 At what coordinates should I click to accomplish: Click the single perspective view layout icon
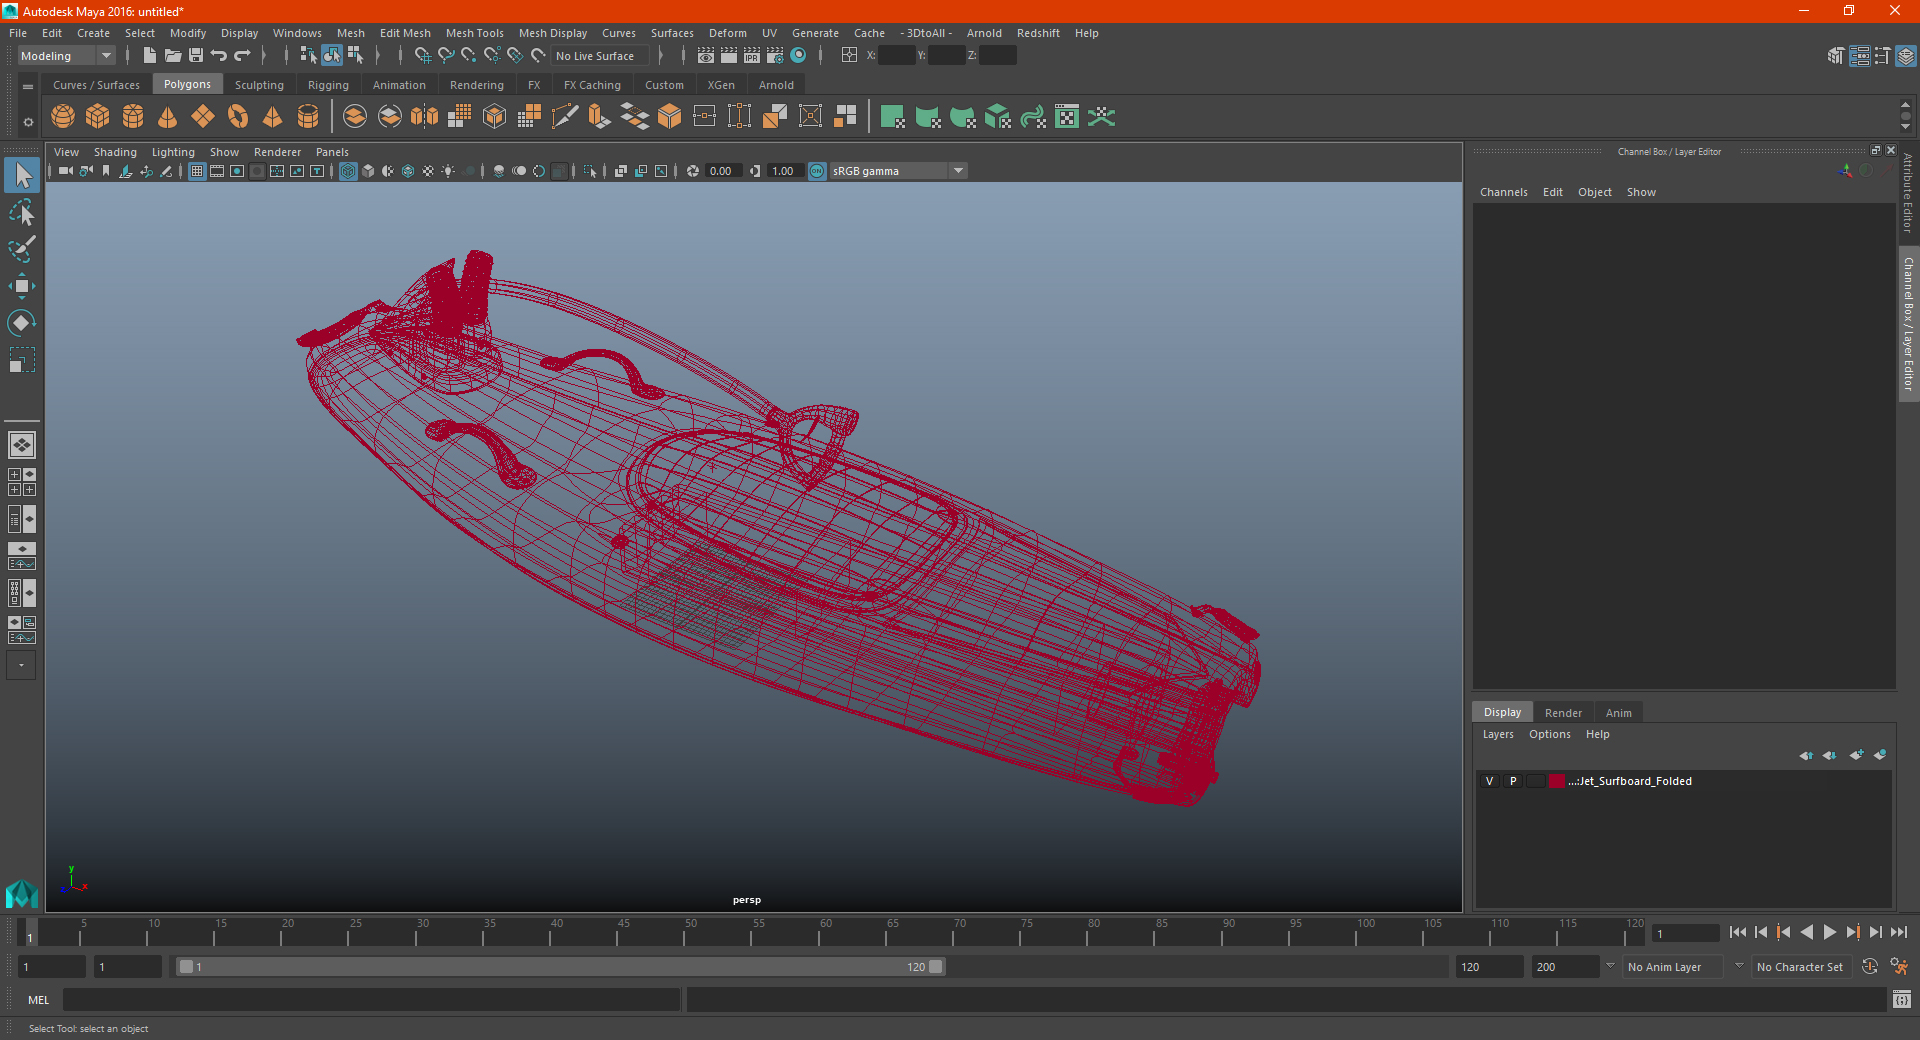[22, 445]
